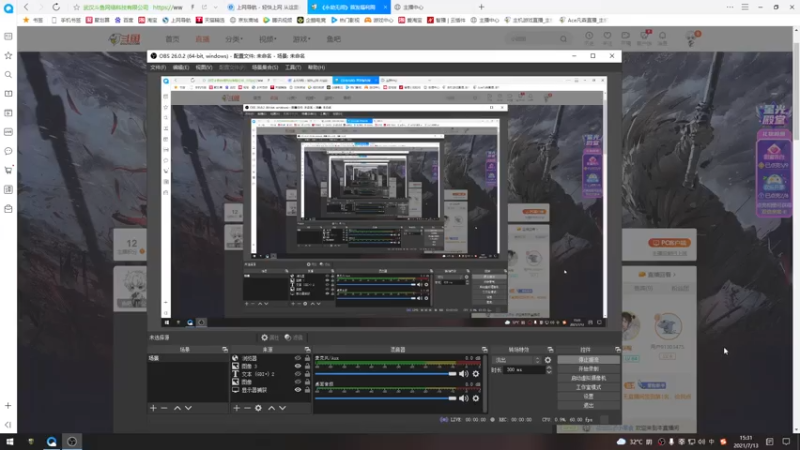The height and width of the screenshot is (450, 800).
Task: Toggle visibility of 浏览器 source
Action: point(297,358)
